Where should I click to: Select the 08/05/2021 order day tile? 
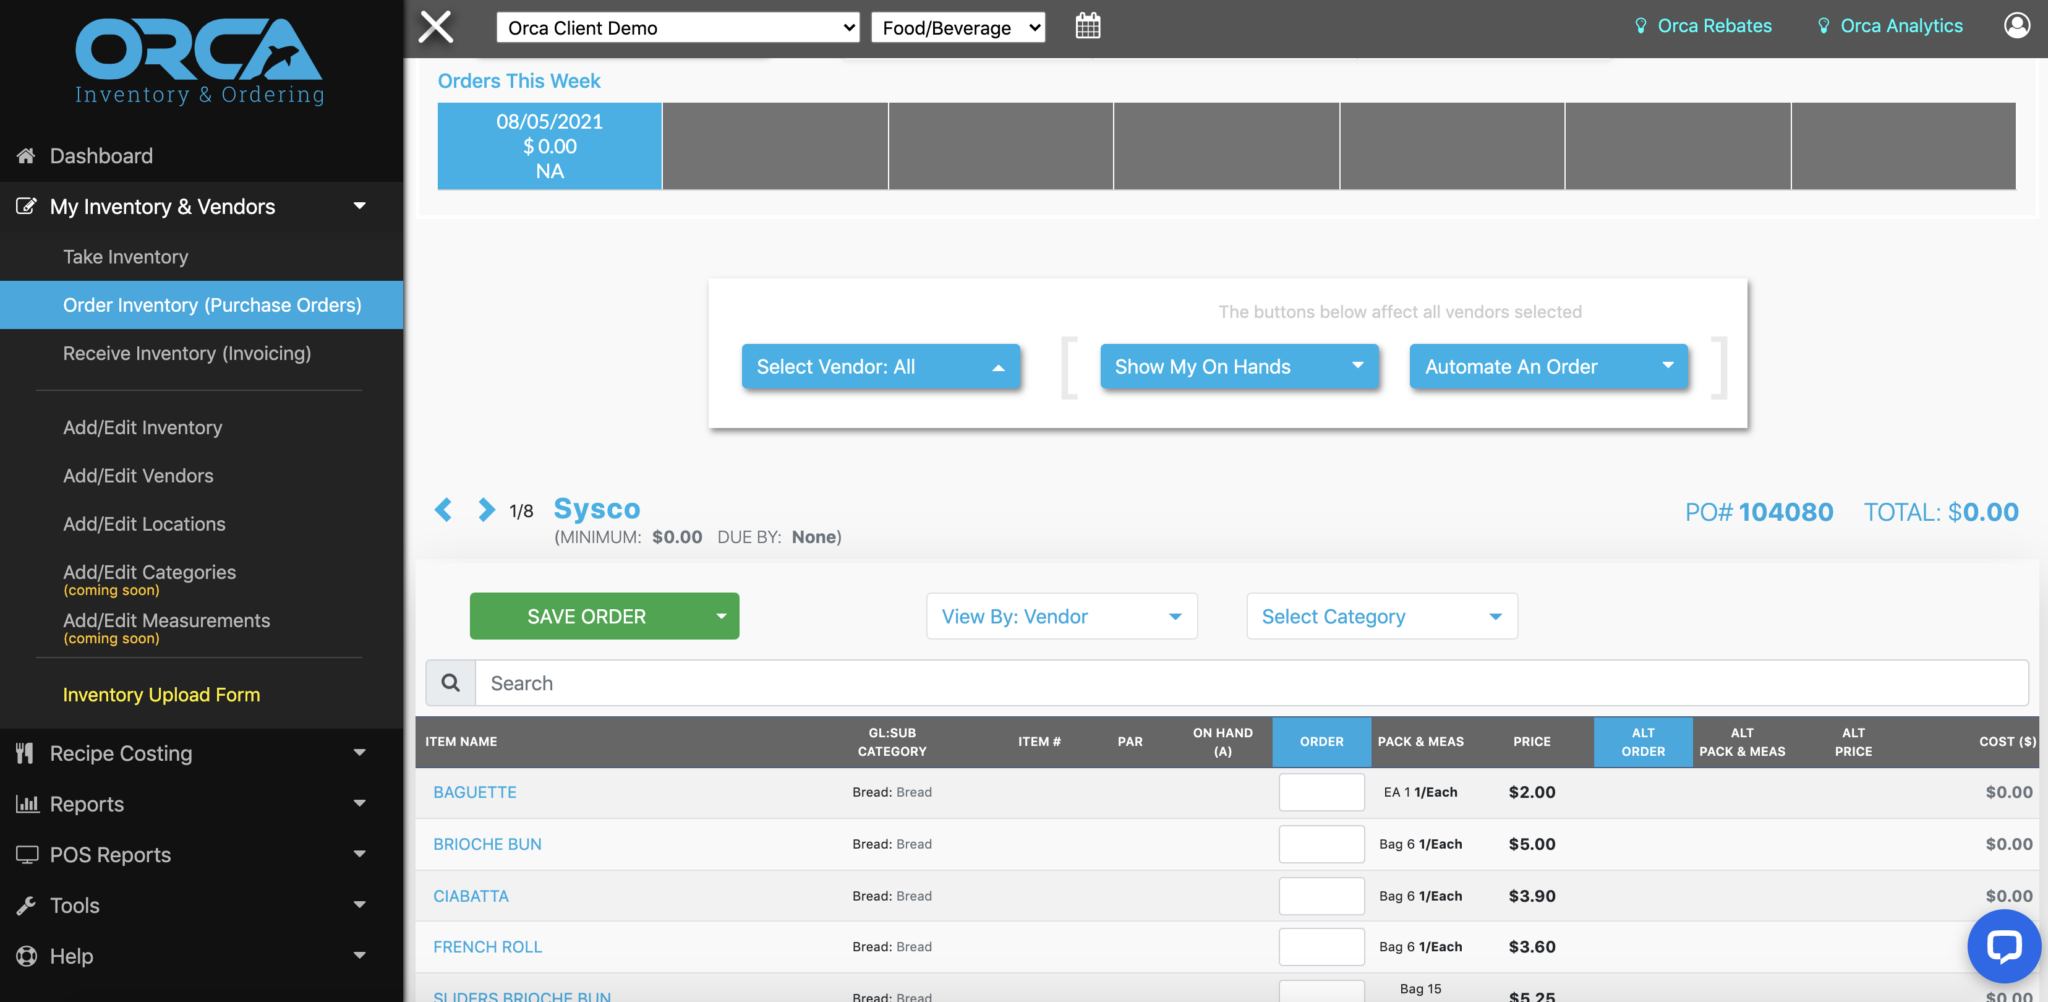[x=550, y=146]
